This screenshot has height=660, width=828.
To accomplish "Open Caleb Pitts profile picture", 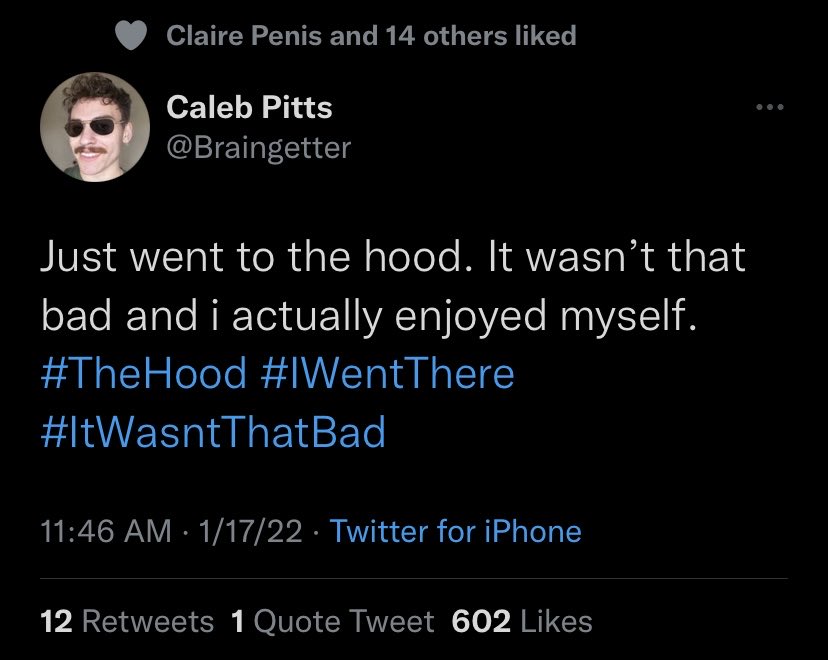I will coord(95,127).
